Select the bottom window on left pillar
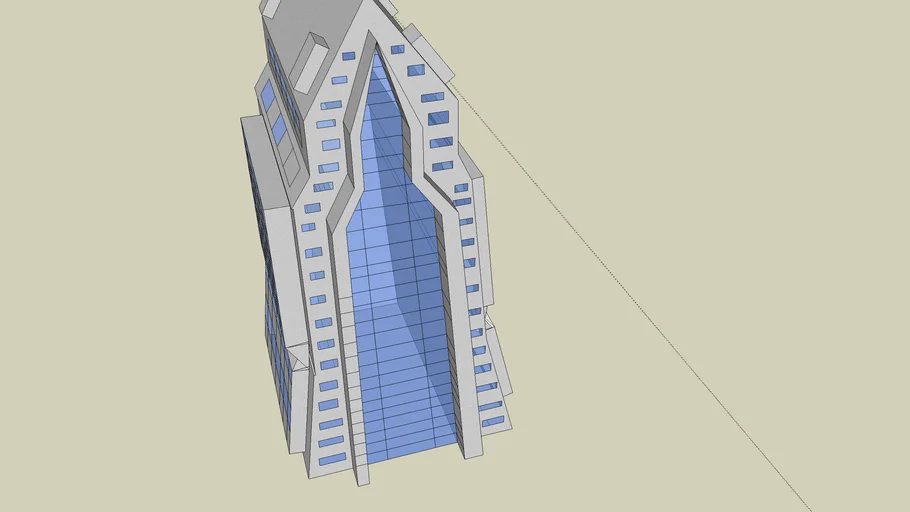The height and width of the screenshot is (512, 910). tap(332, 458)
